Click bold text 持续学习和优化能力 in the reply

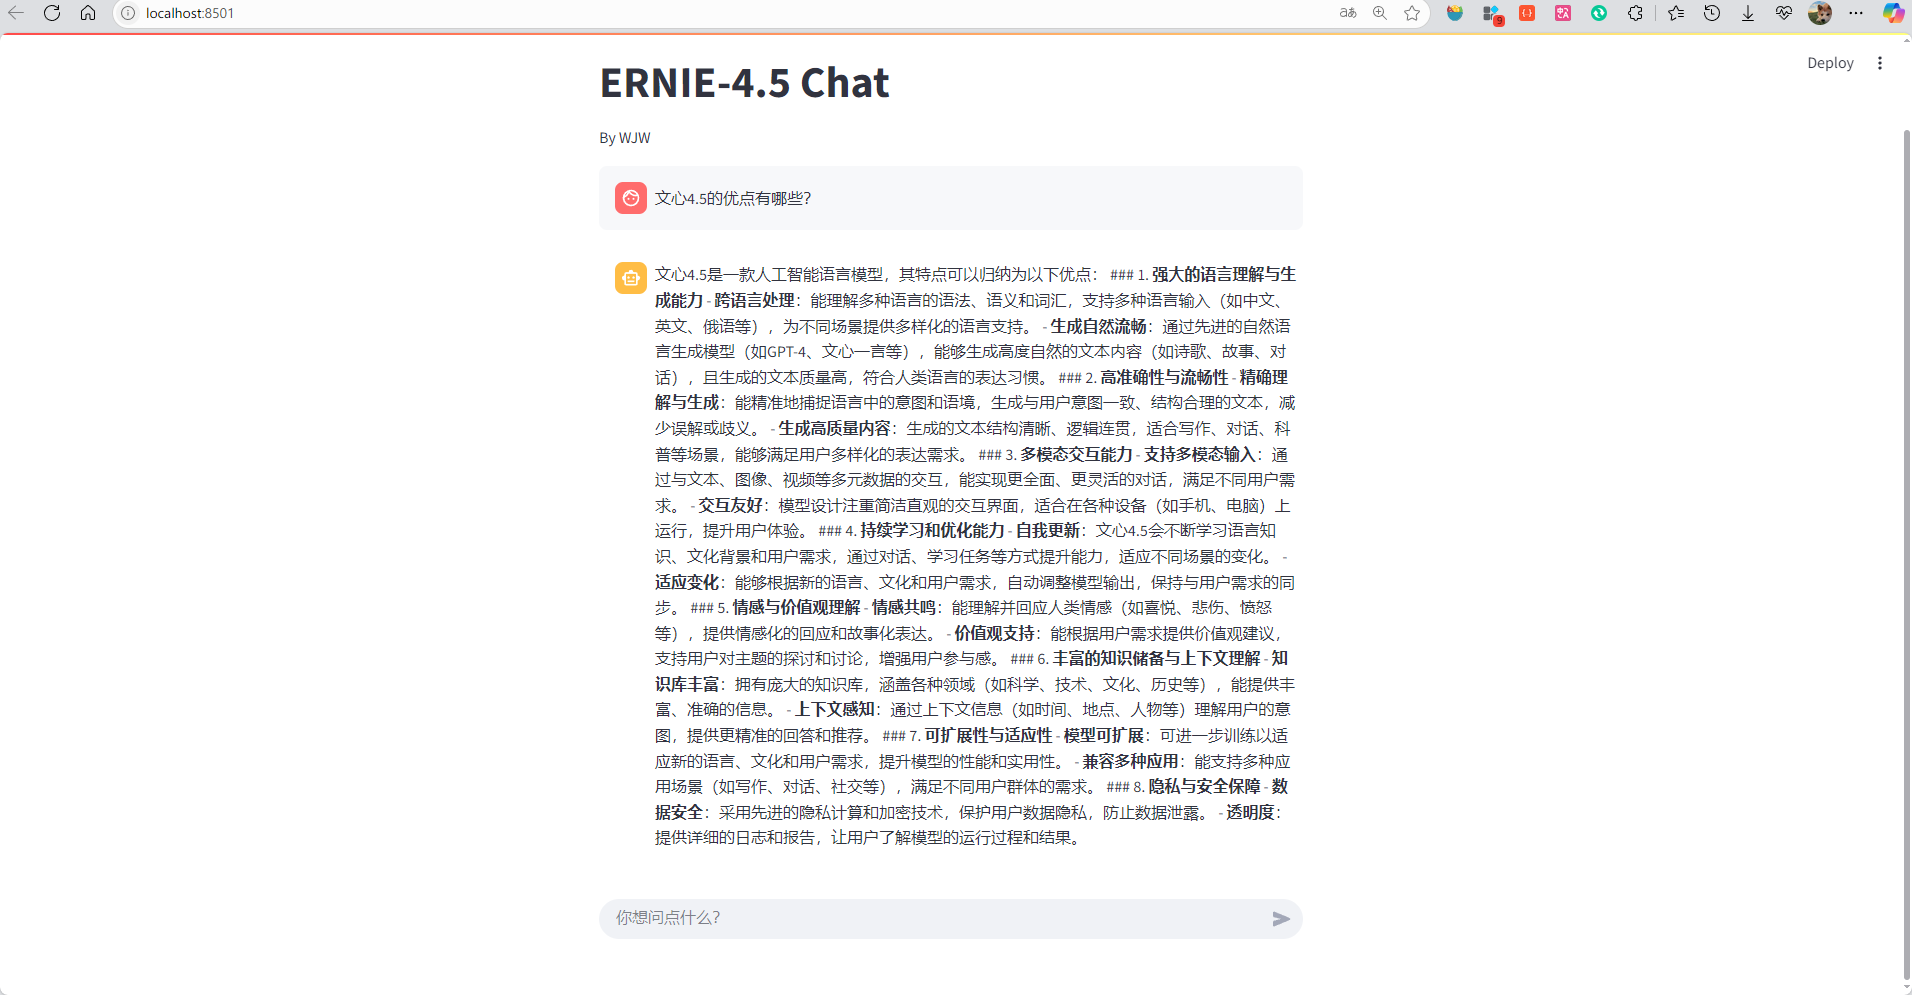[x=932, y=531]
